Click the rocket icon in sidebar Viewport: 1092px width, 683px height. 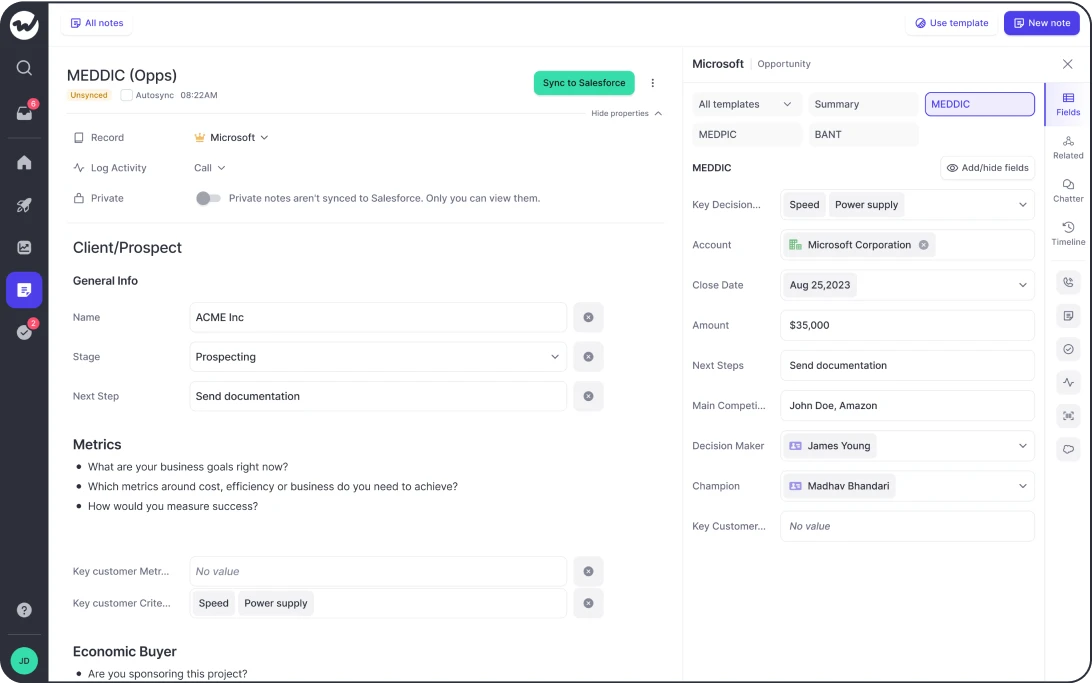tap(24, 205)
